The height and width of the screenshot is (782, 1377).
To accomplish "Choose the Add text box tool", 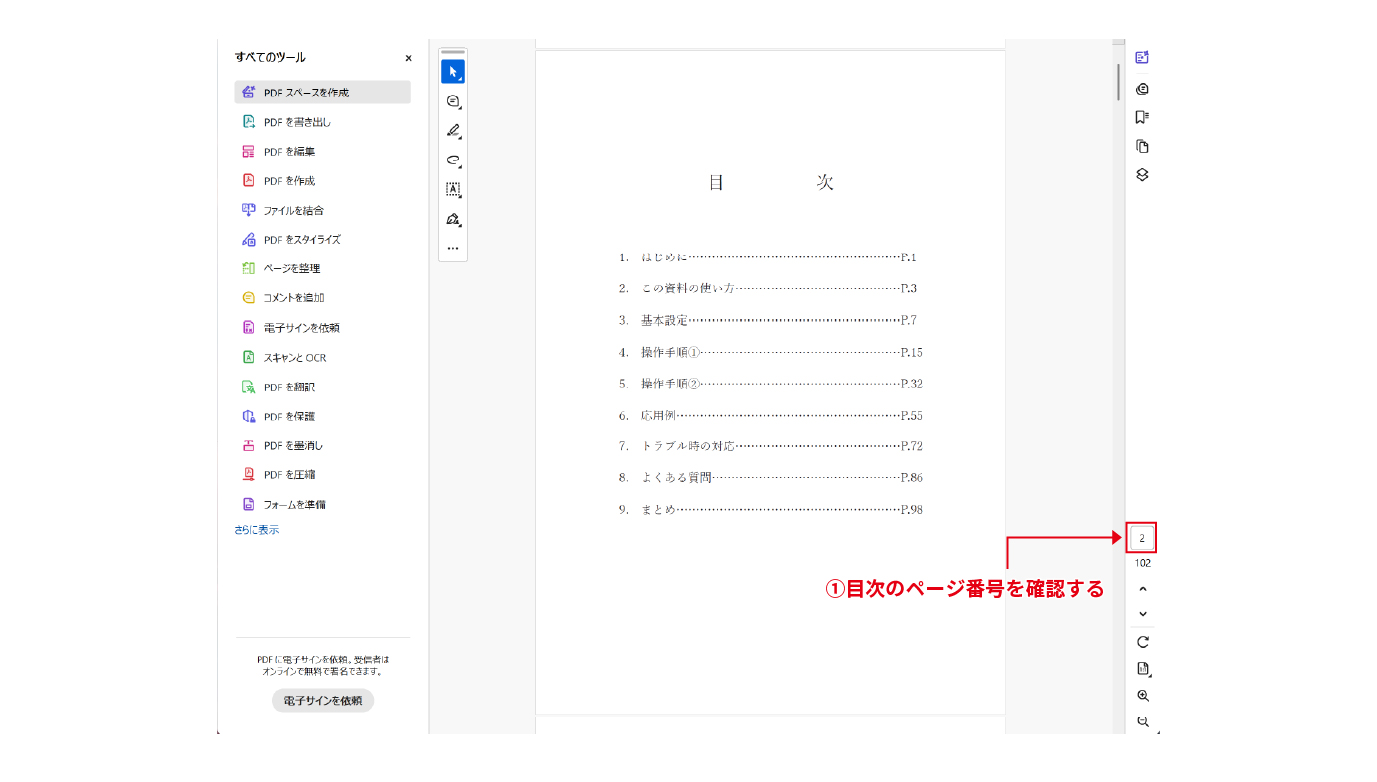I will tap(452, 188).
